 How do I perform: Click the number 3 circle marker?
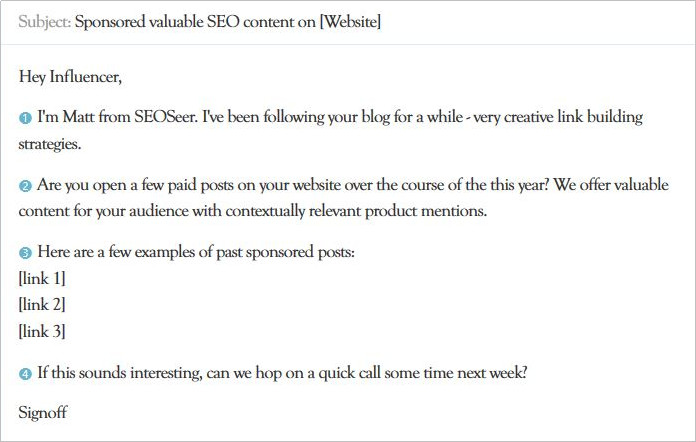click(25, 253)
